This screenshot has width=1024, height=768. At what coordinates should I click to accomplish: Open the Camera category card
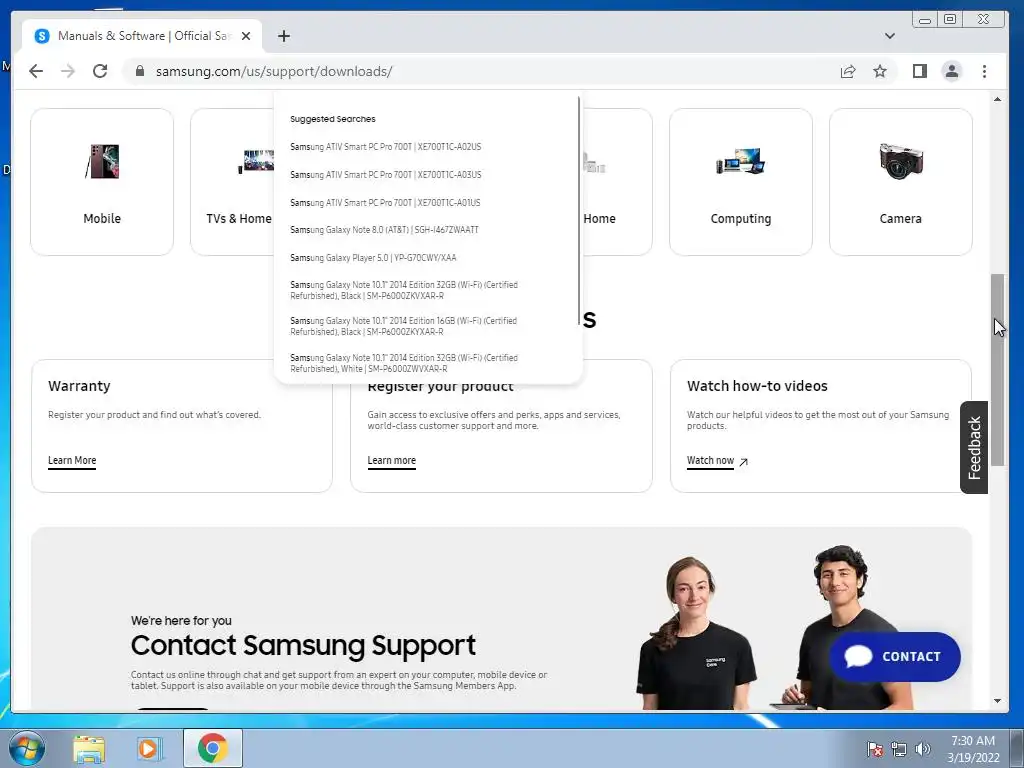click(901, 182)
